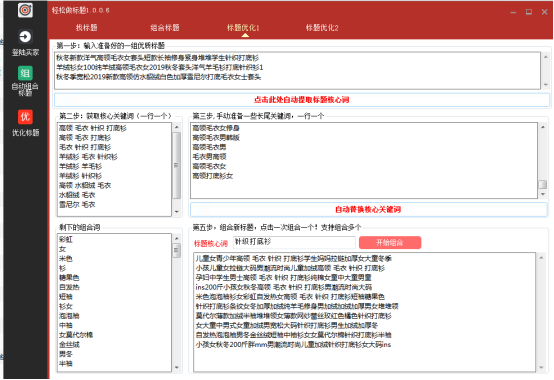Select 自发热 in remaining words list

69,287
